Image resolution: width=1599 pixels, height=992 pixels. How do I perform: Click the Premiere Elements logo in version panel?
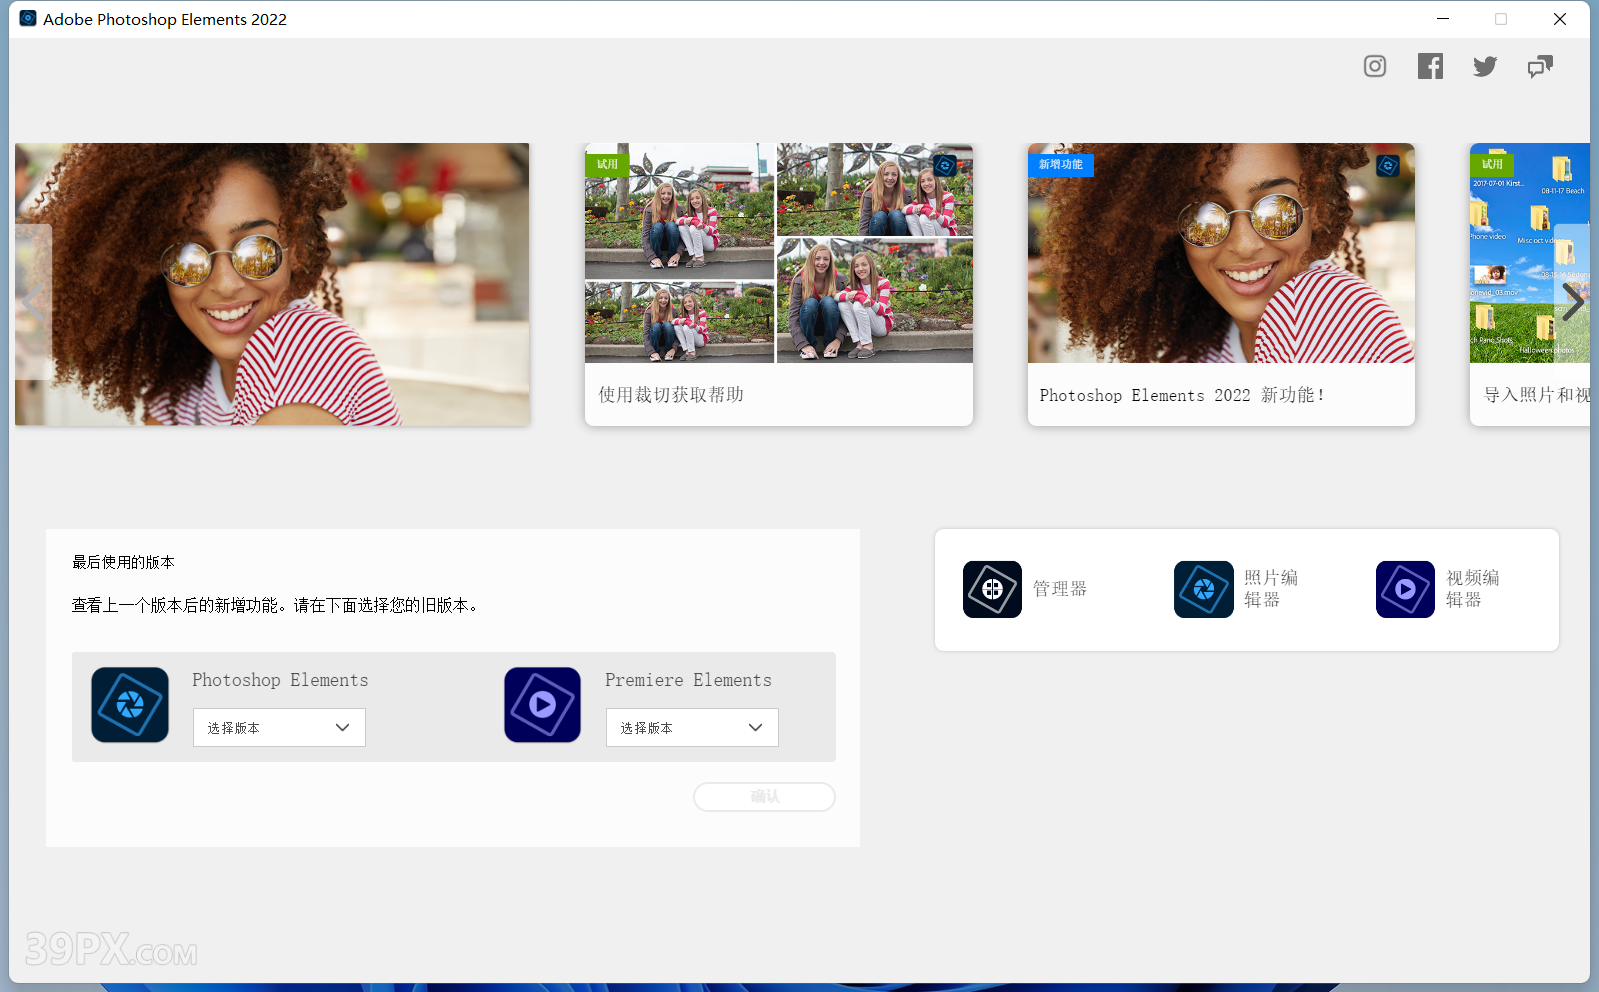pyautogui.click(x=542, y=705)
